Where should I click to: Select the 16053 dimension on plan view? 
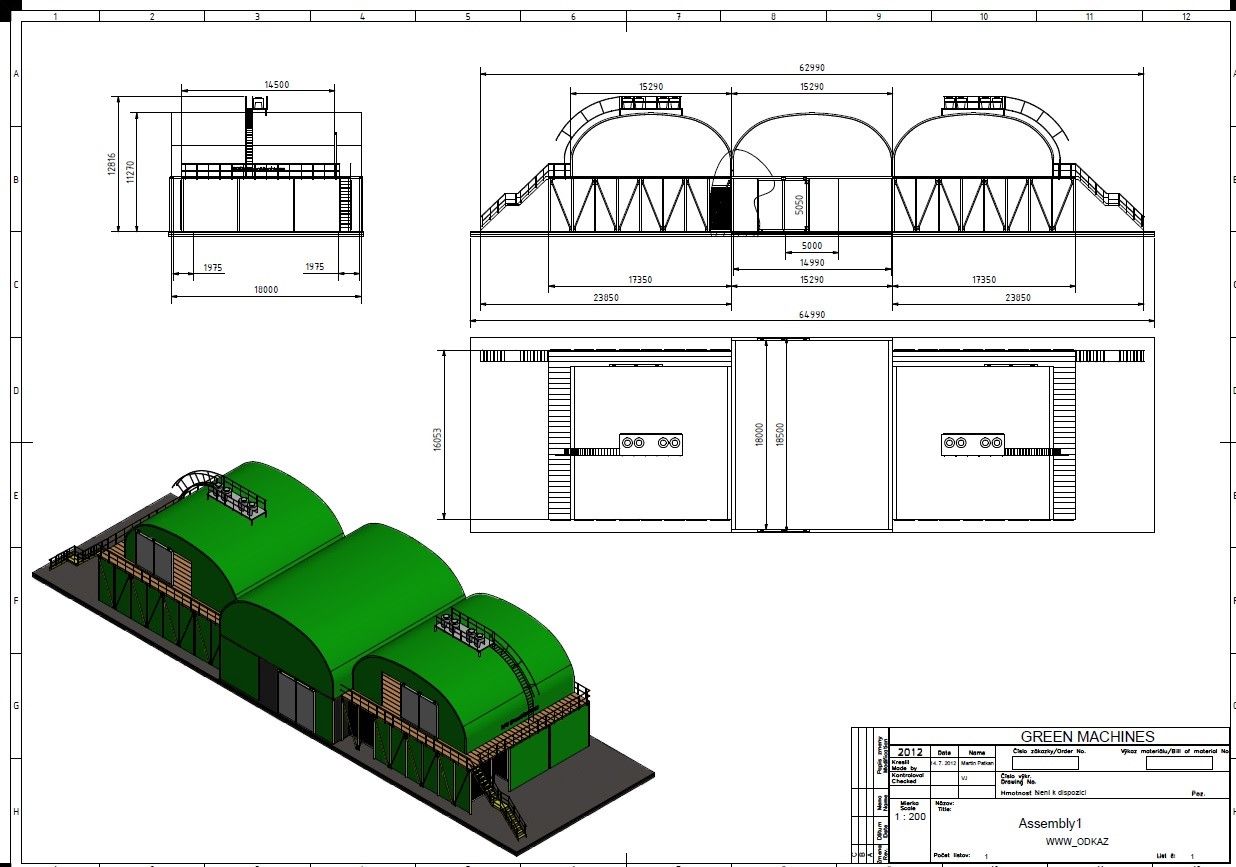[436, 435]
